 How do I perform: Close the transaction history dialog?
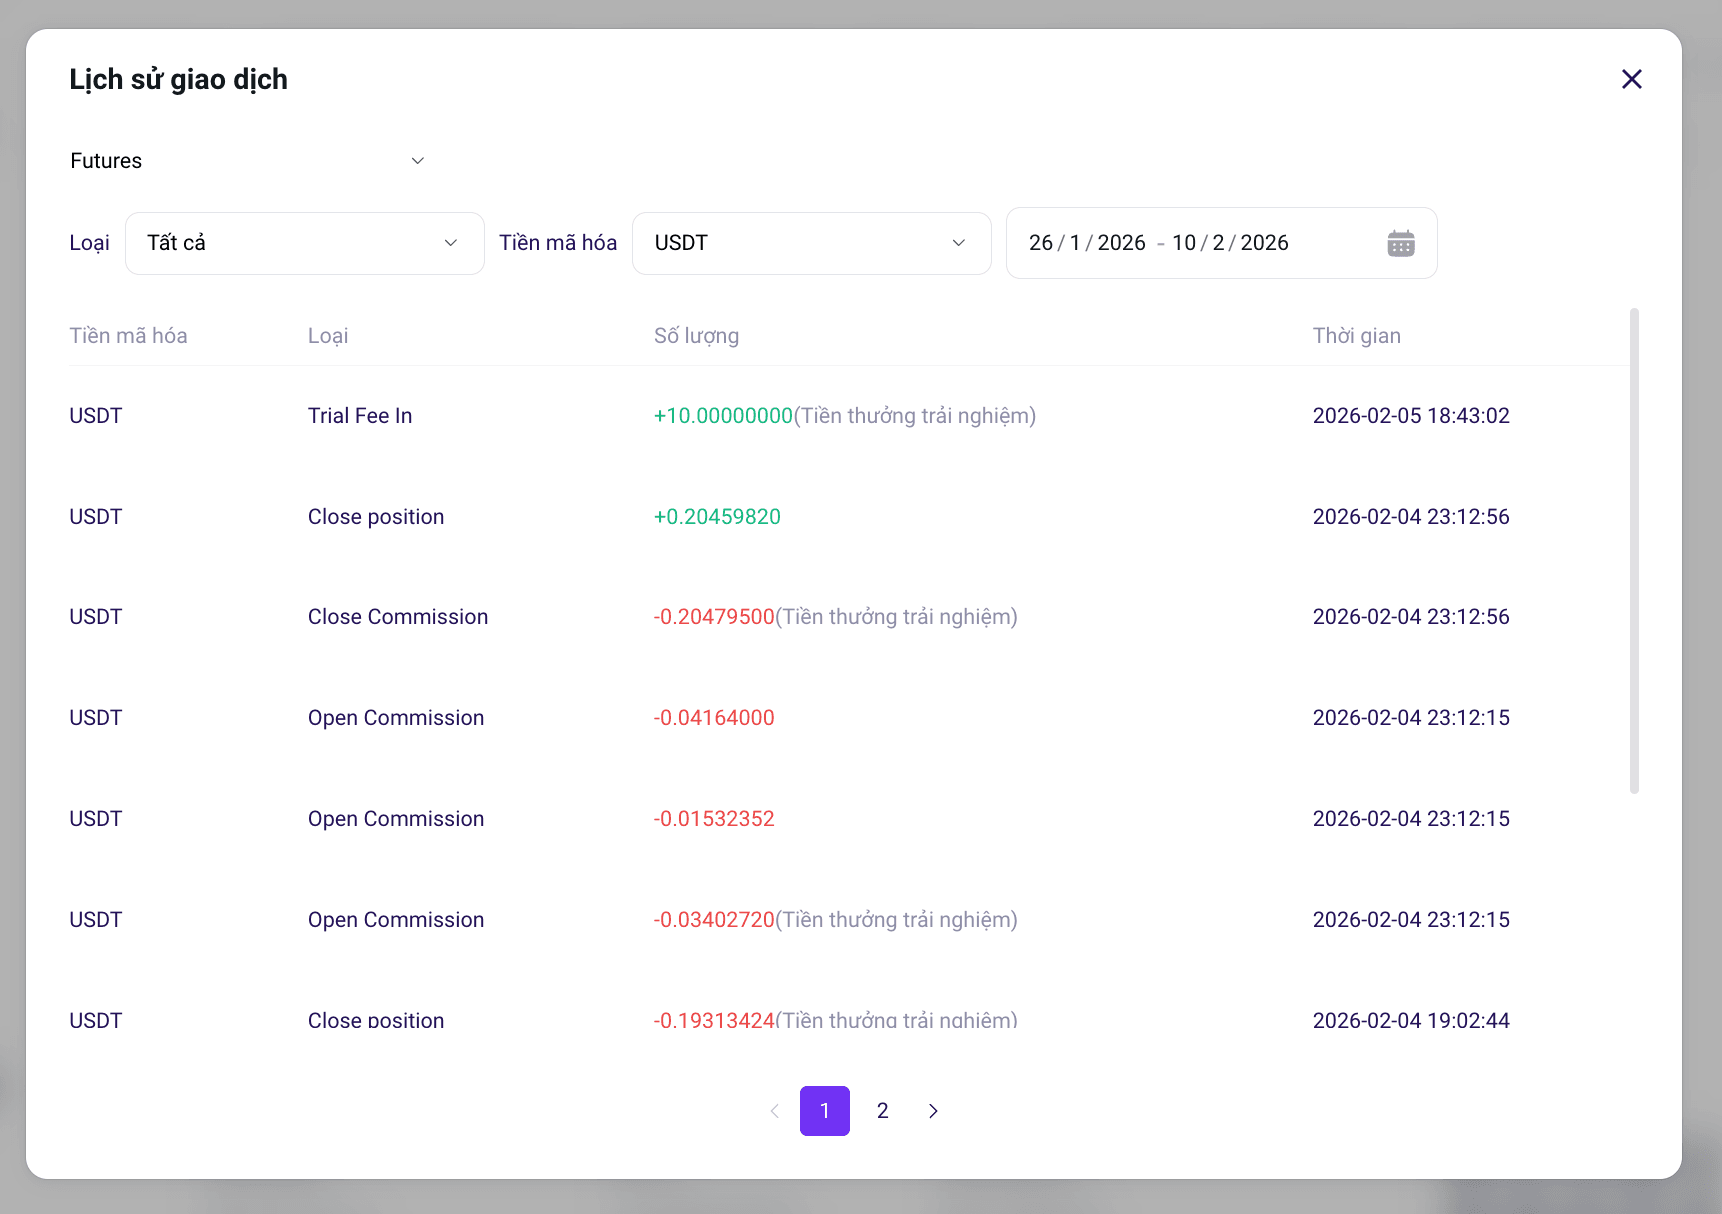(x=1631, y=79)
